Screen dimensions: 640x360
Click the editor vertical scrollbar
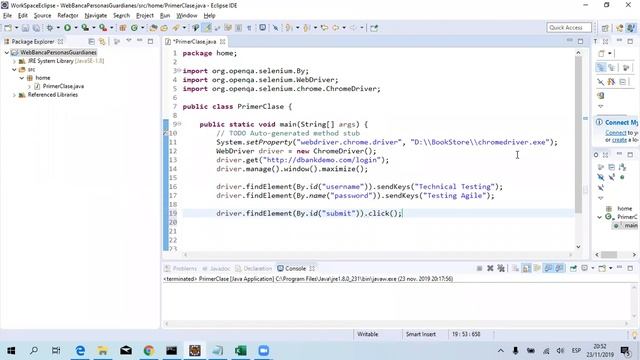tap(578, 134)
